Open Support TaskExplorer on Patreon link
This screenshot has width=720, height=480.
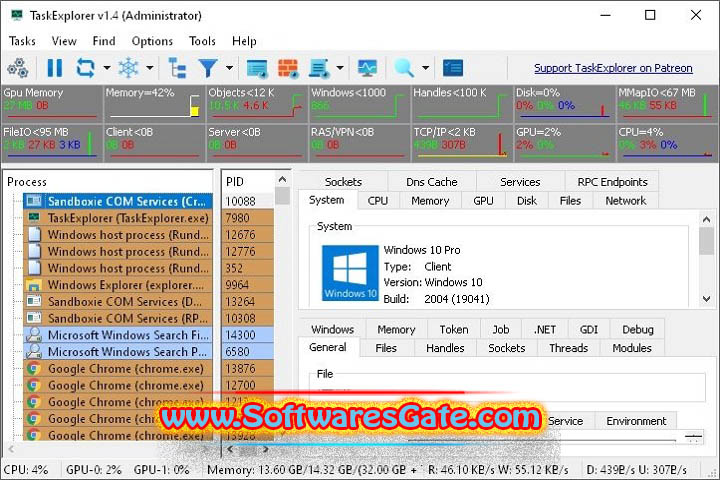[613, 68]
